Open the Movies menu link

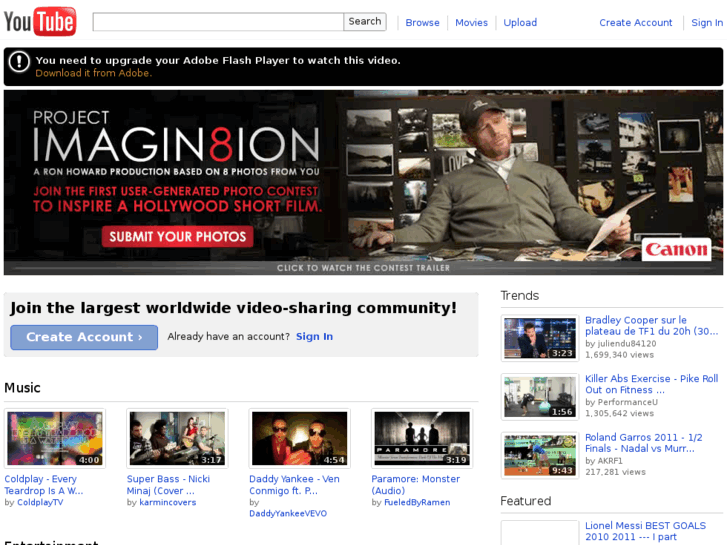(x=472, y=23)
